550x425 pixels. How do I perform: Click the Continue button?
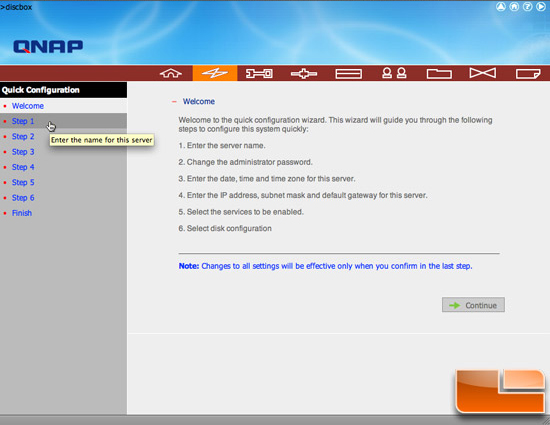[473, 305]
